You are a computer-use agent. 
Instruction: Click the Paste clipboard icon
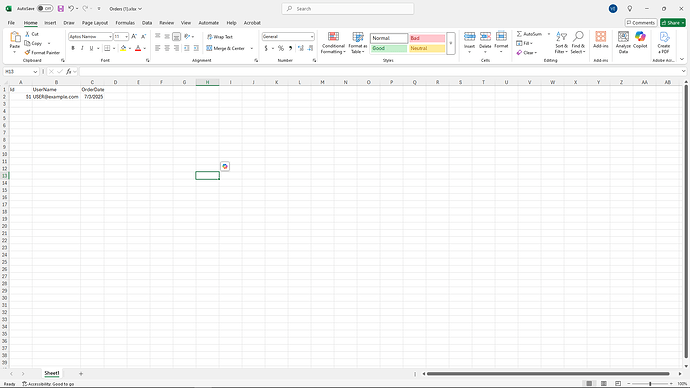click(x=15, y=37)
